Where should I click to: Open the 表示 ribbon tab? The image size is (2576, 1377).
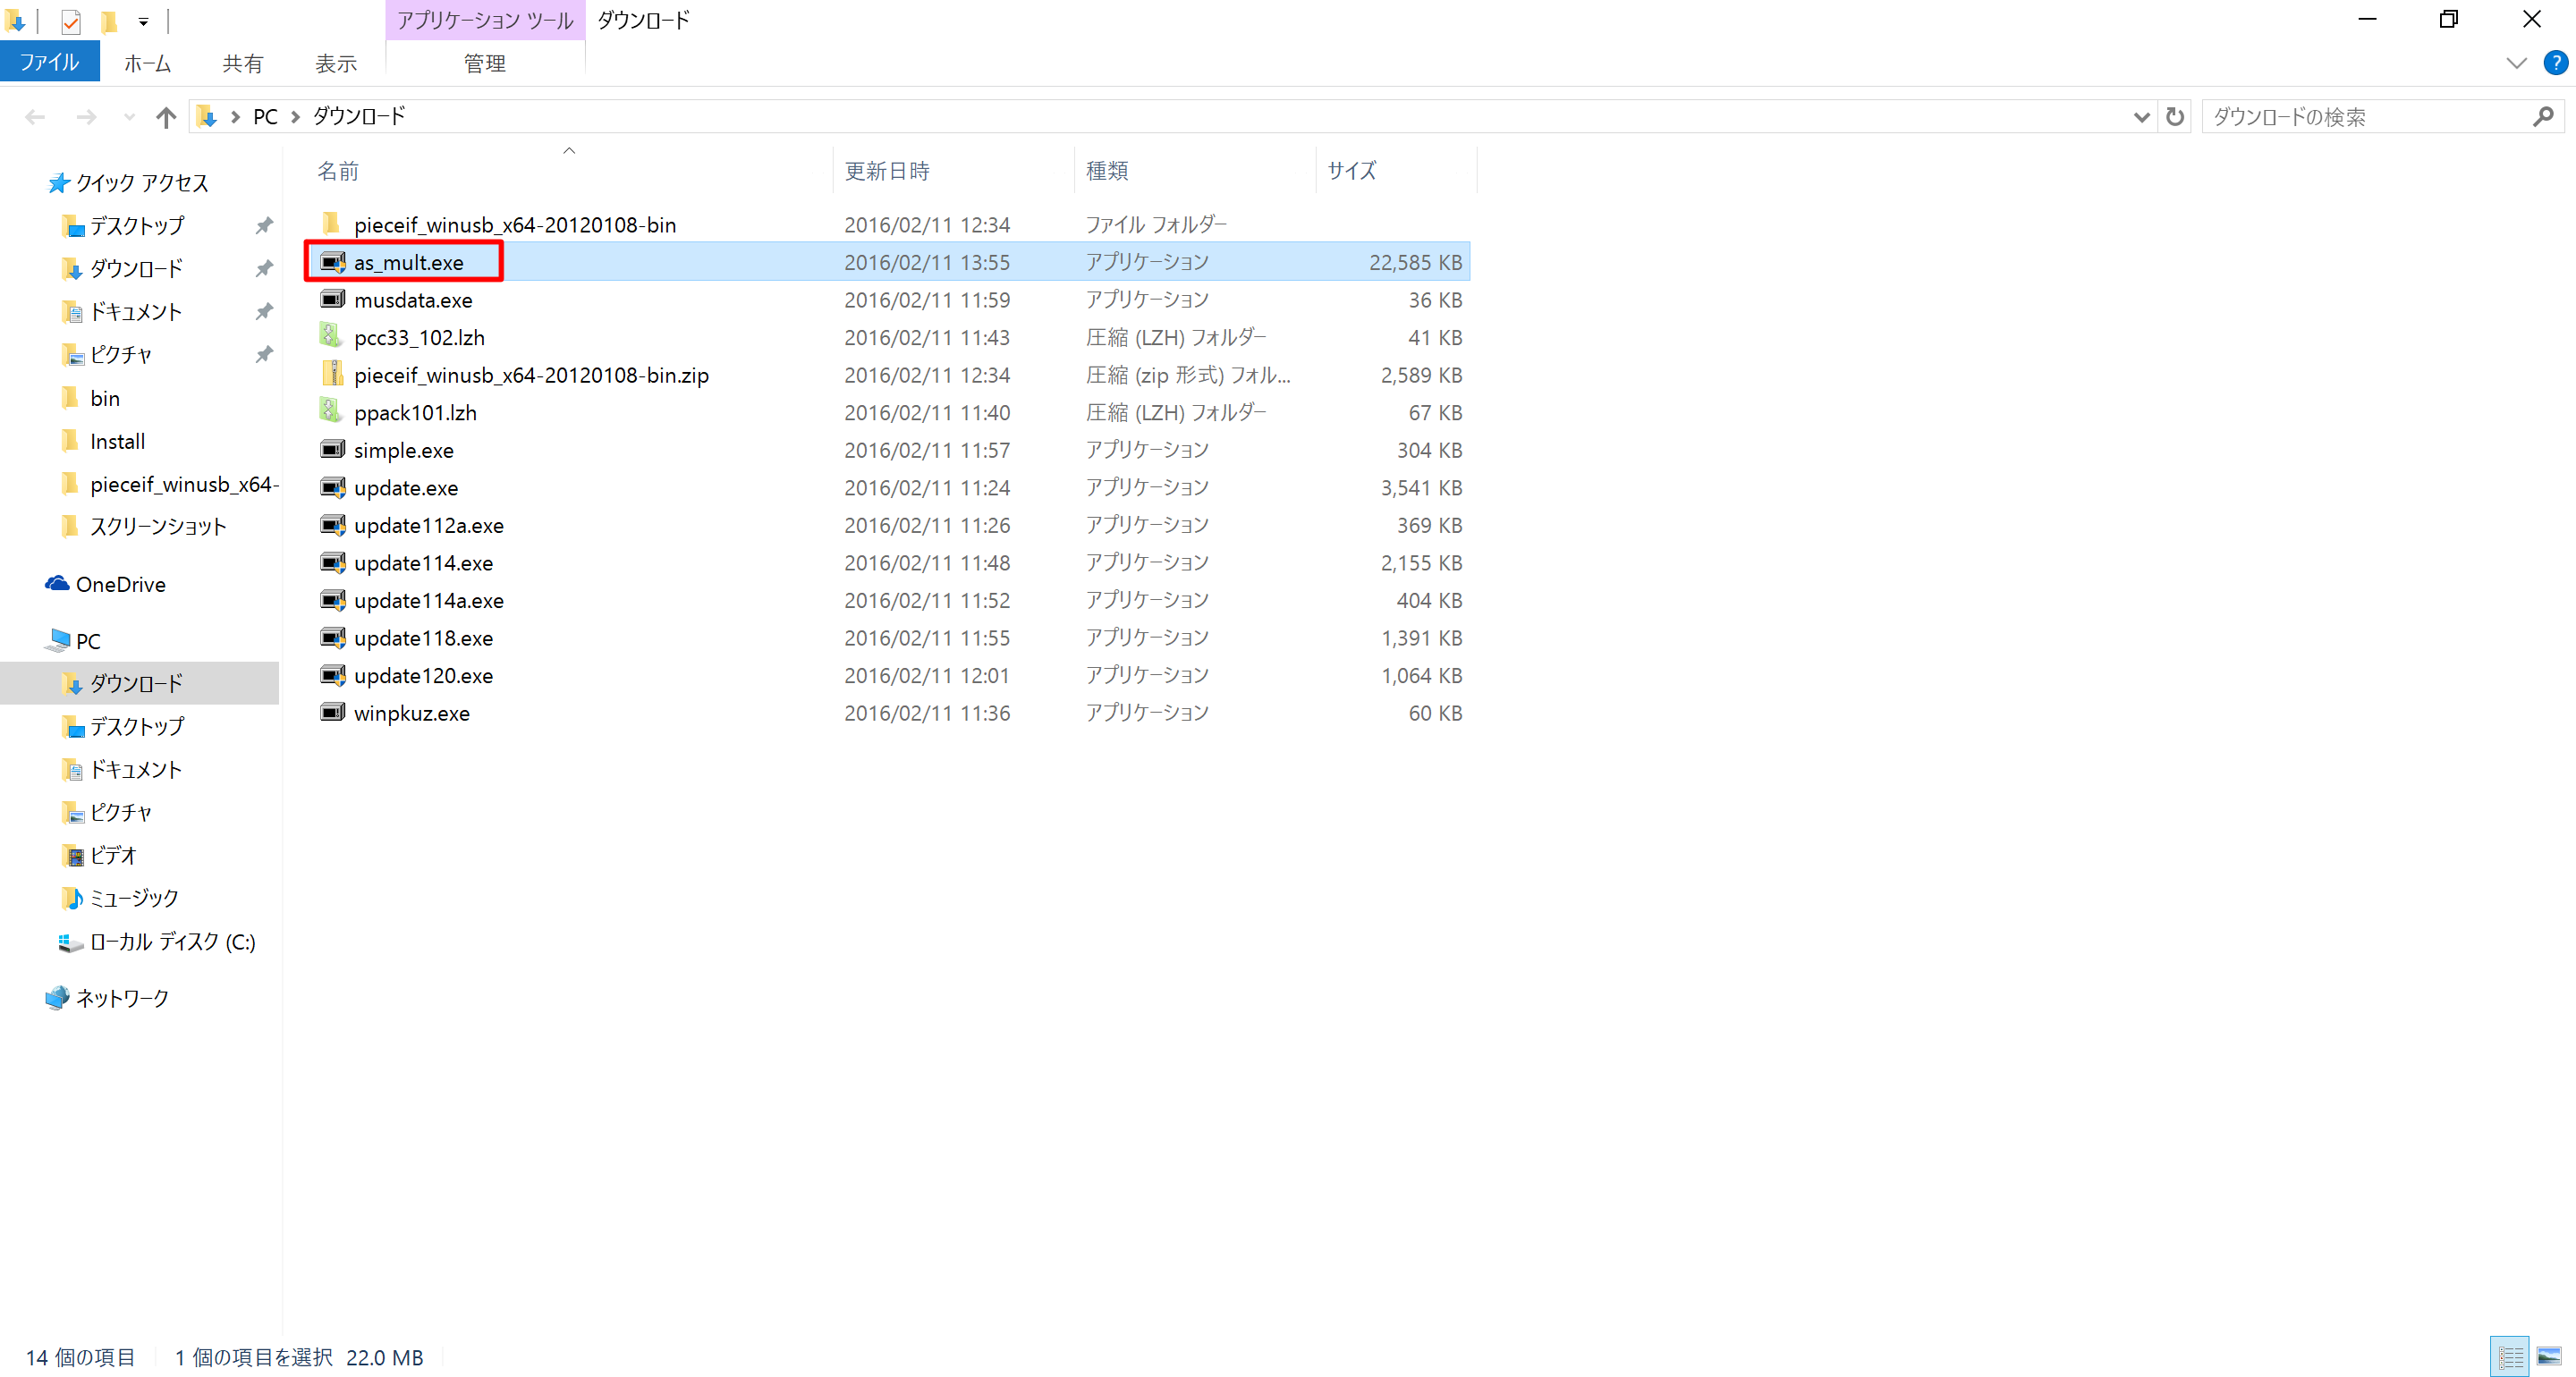(x=336, y=63)
